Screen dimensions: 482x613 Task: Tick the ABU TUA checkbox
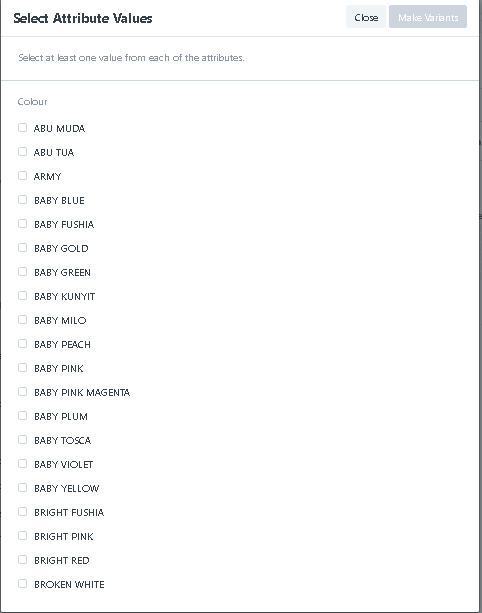click(22, 152)
